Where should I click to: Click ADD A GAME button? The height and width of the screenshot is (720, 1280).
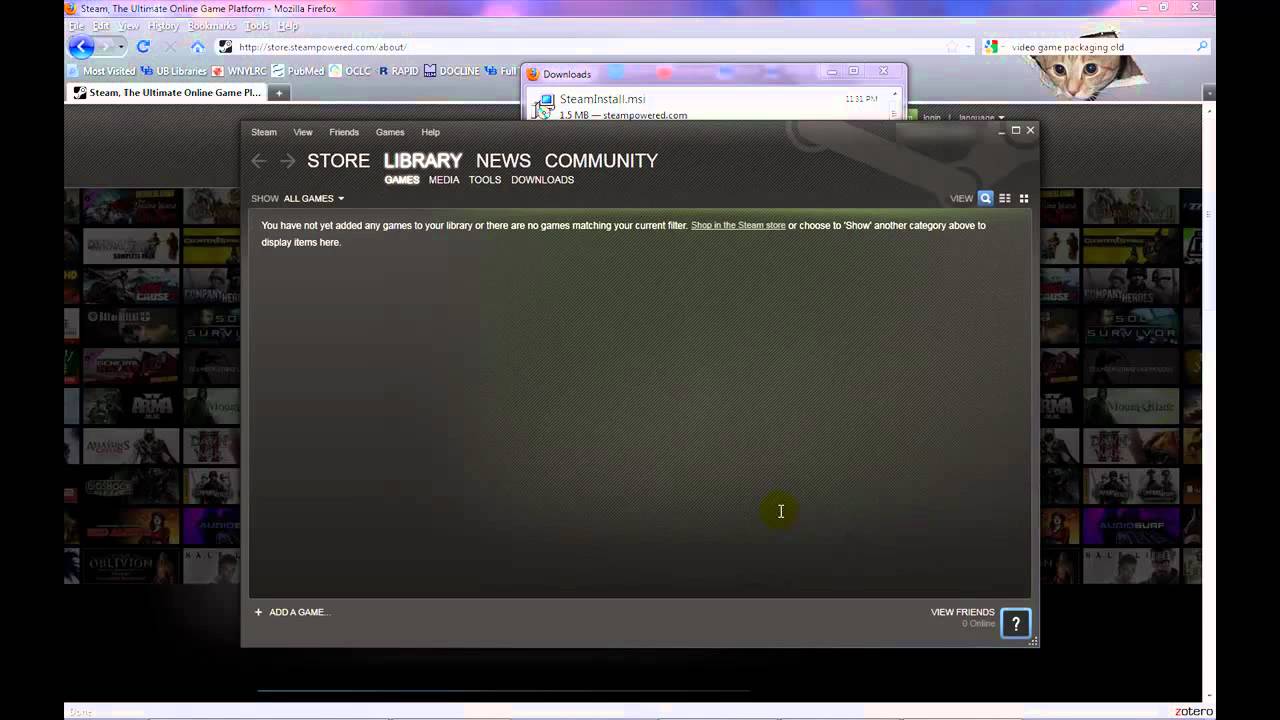(x=291, y=612)
